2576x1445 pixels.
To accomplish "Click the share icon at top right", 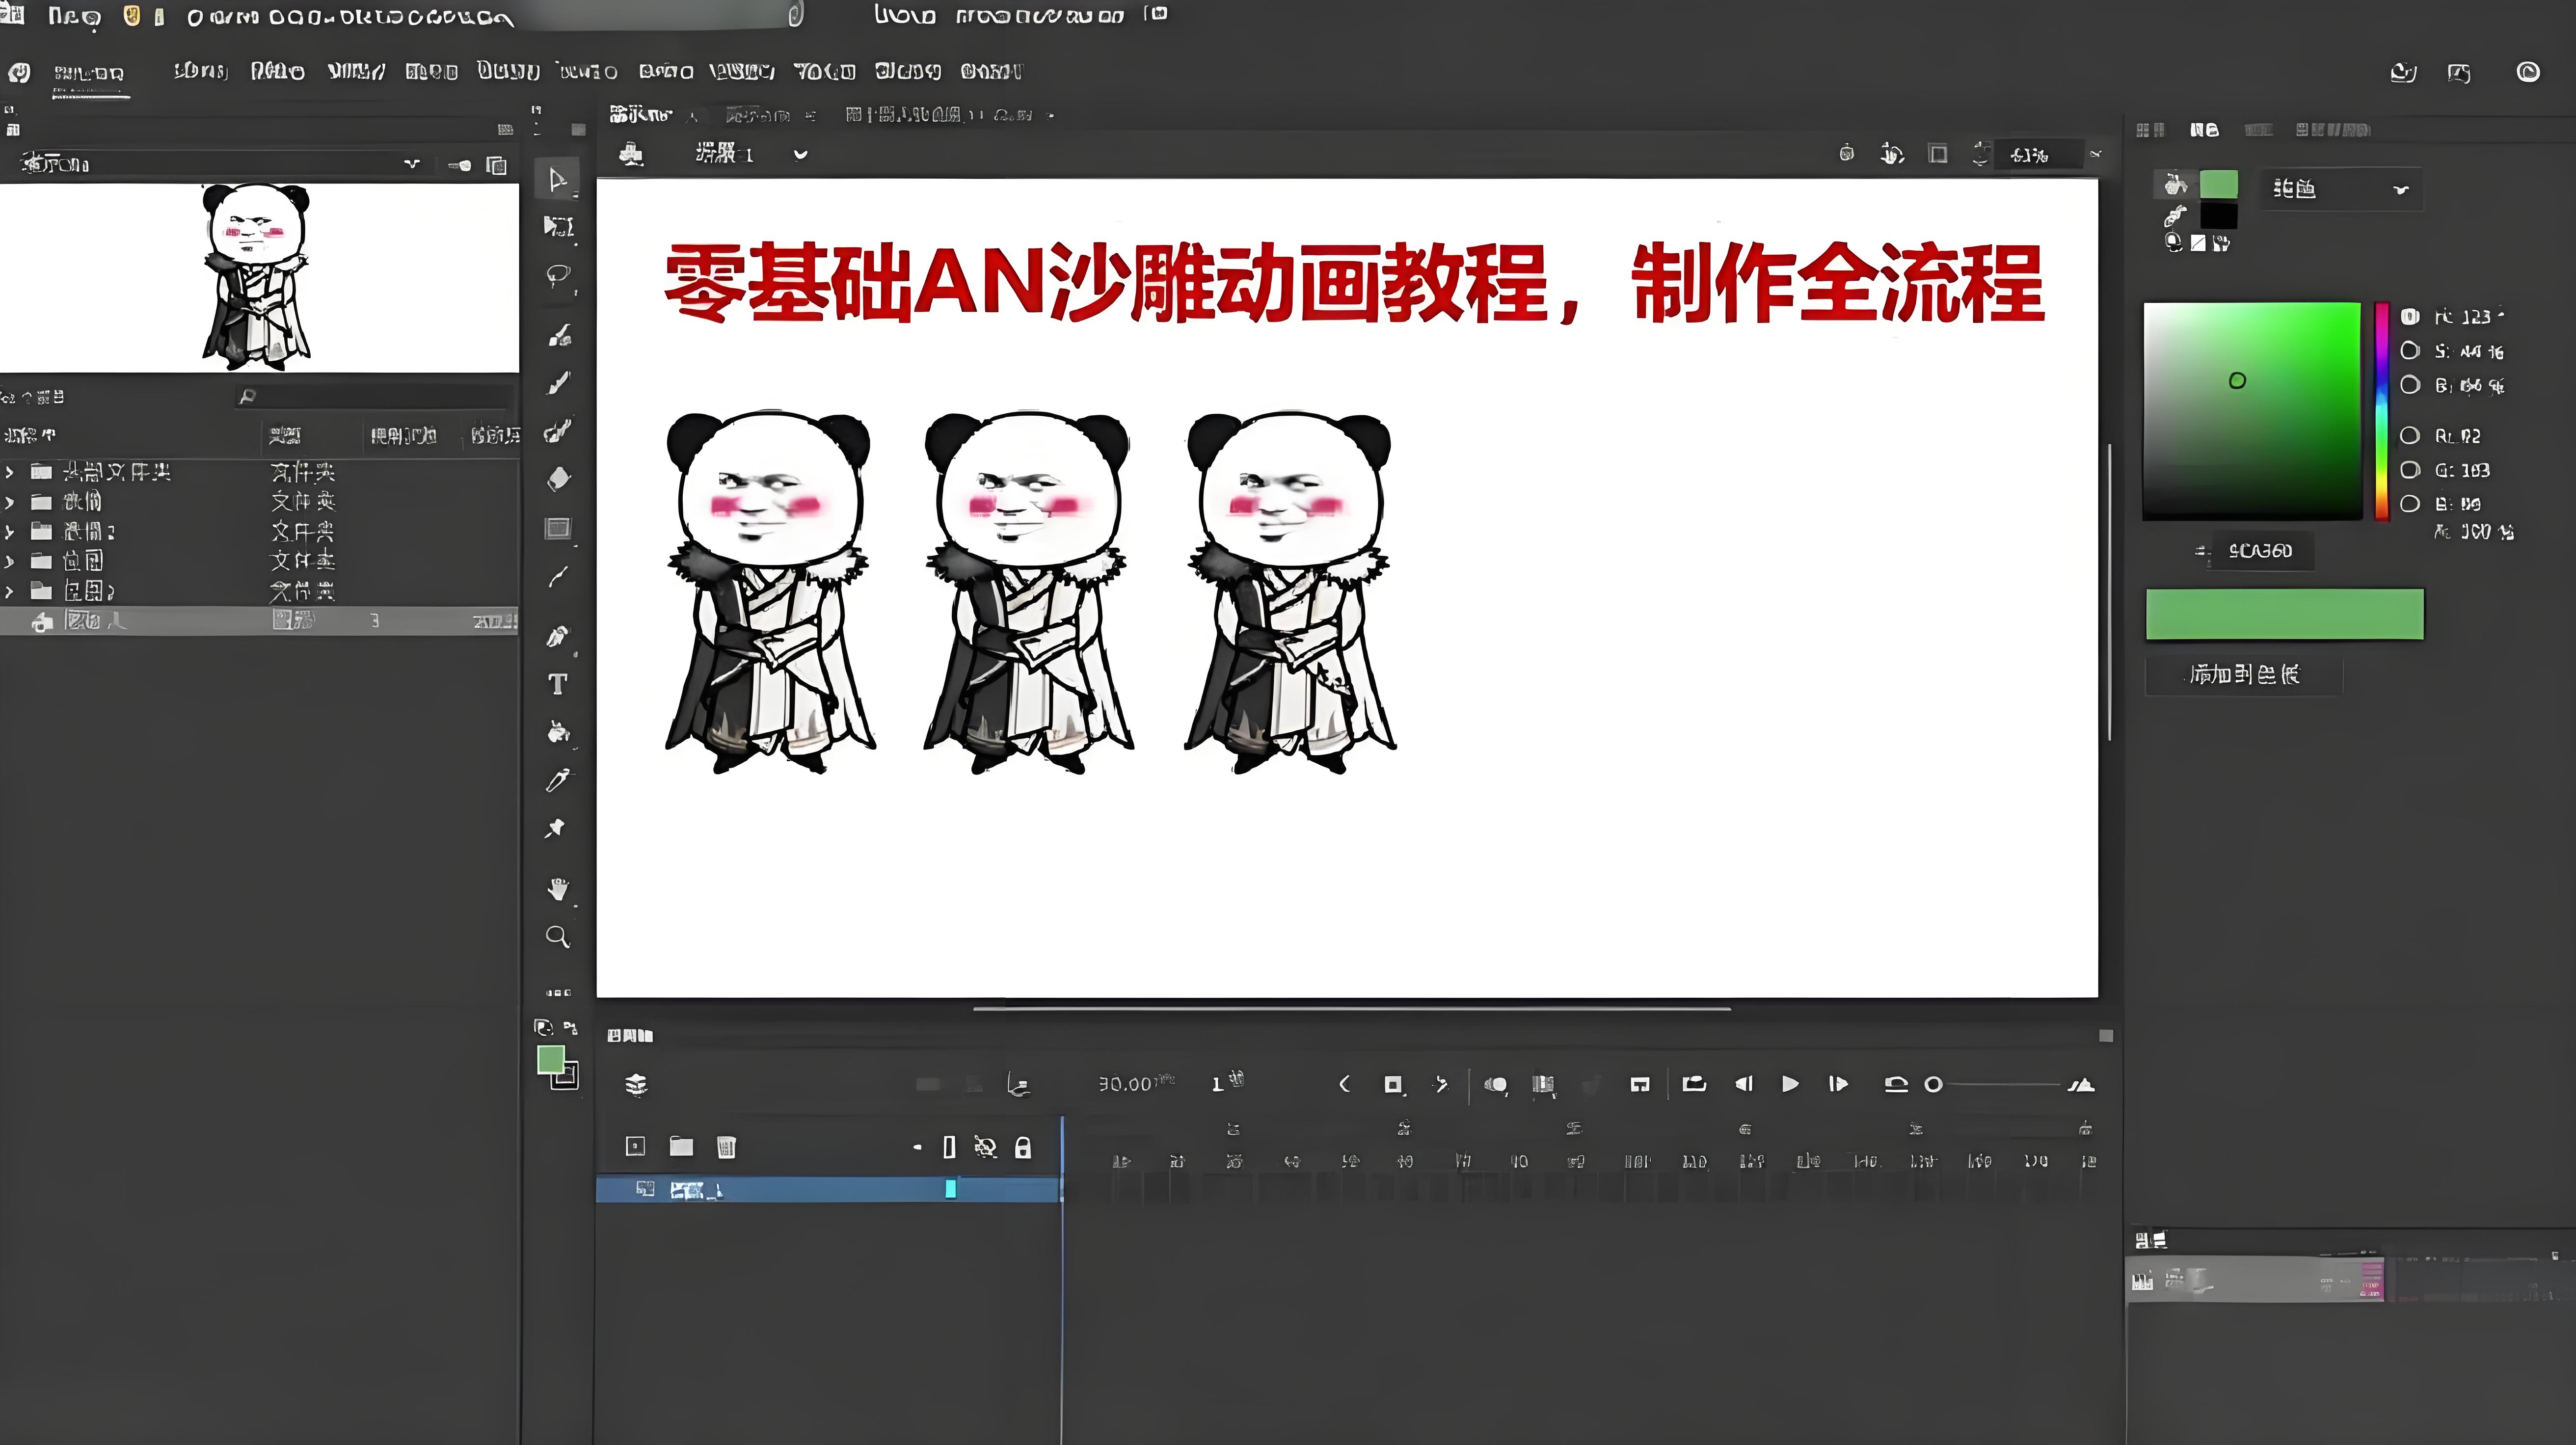I will click(x=2403, y=72).
